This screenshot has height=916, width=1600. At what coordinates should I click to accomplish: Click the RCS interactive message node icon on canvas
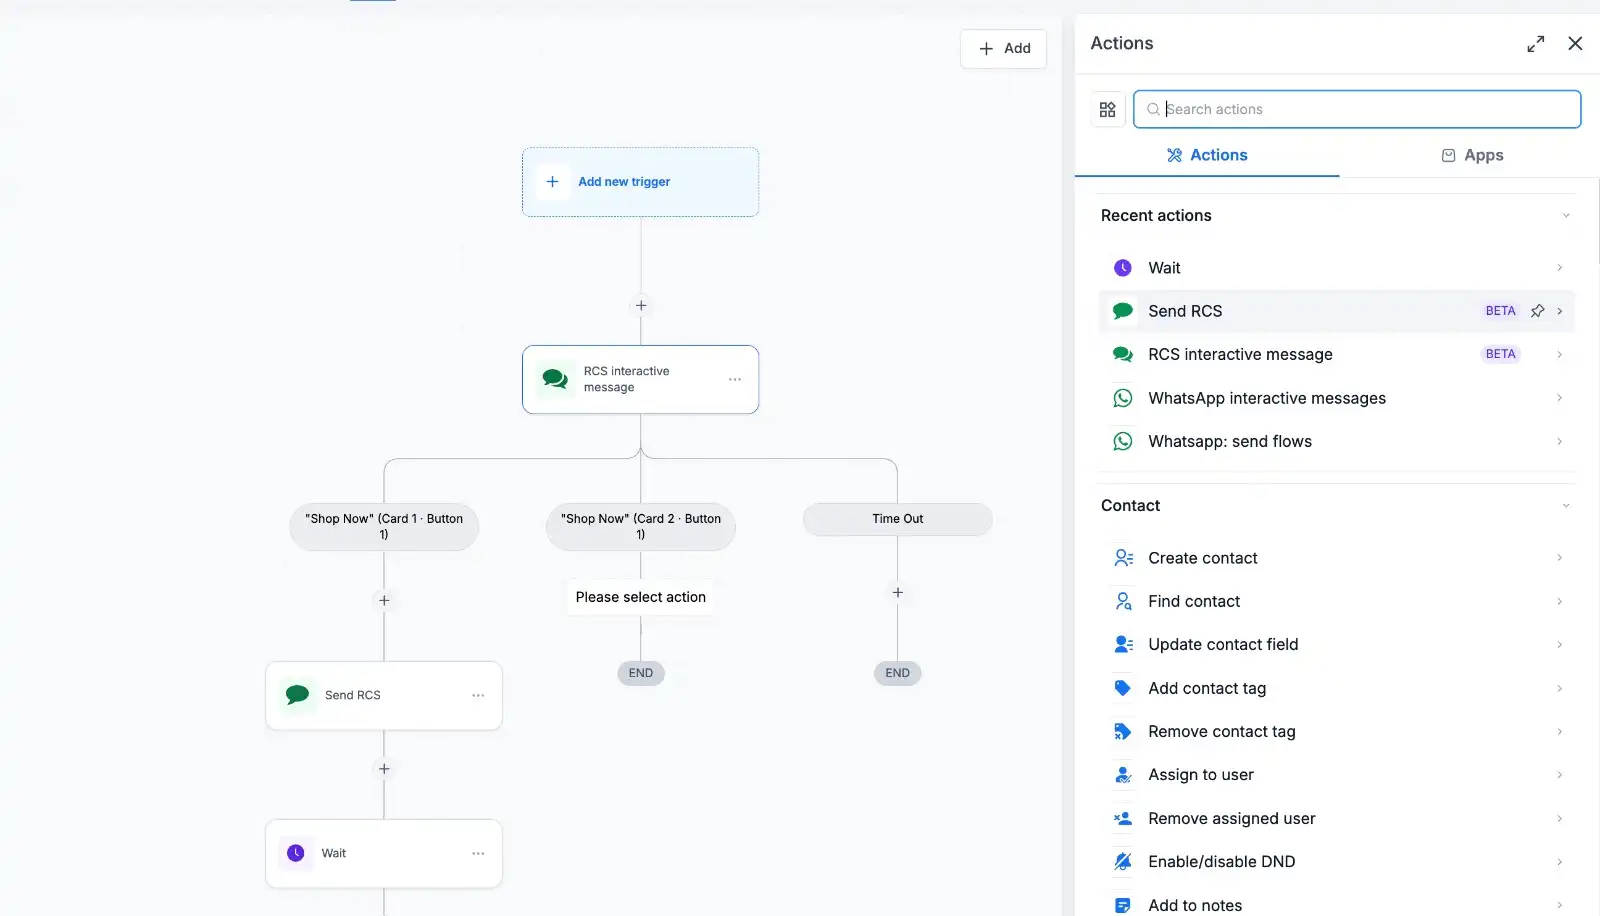click(x=555, y=379)
